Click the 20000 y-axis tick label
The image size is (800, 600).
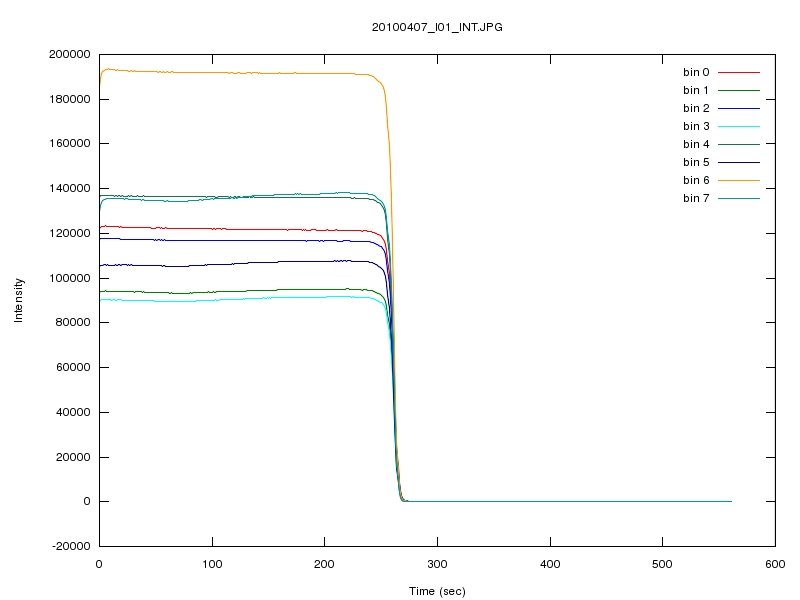click(72, 457)
